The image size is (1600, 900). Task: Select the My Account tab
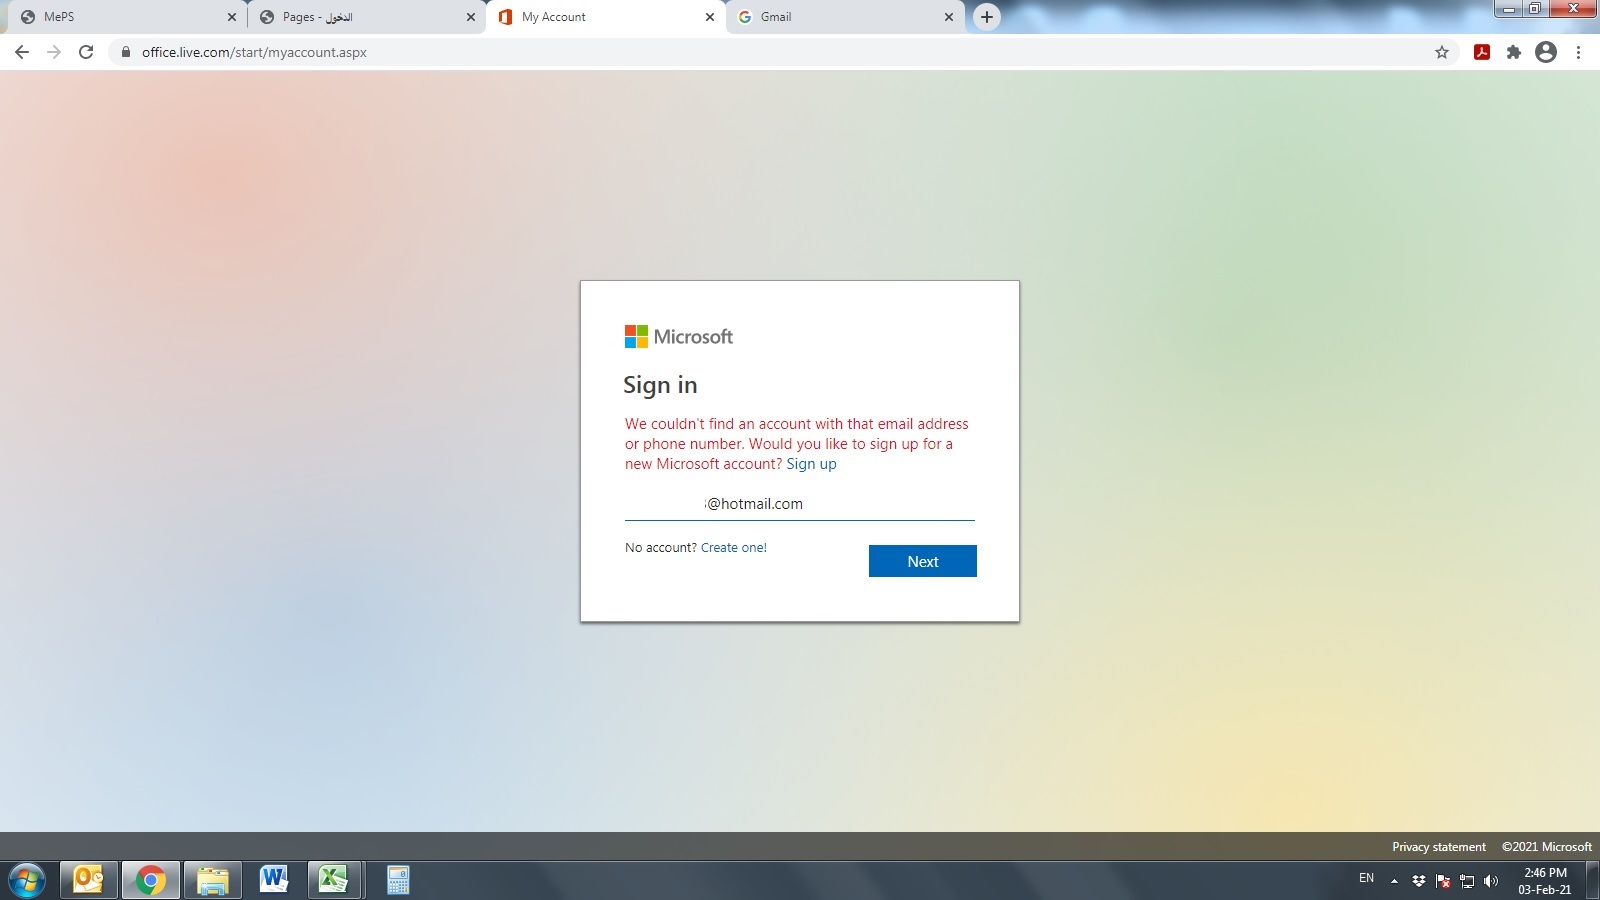click(605, 17)
